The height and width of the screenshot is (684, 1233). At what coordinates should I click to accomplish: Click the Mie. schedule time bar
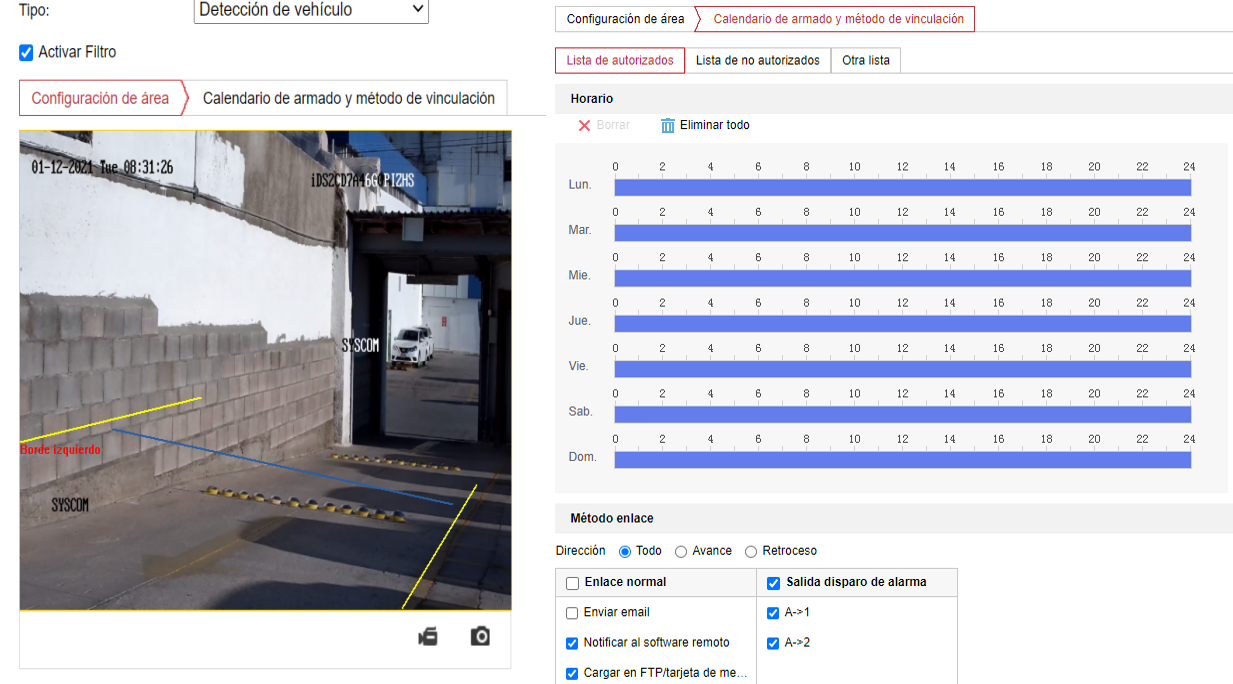(903, 278)
